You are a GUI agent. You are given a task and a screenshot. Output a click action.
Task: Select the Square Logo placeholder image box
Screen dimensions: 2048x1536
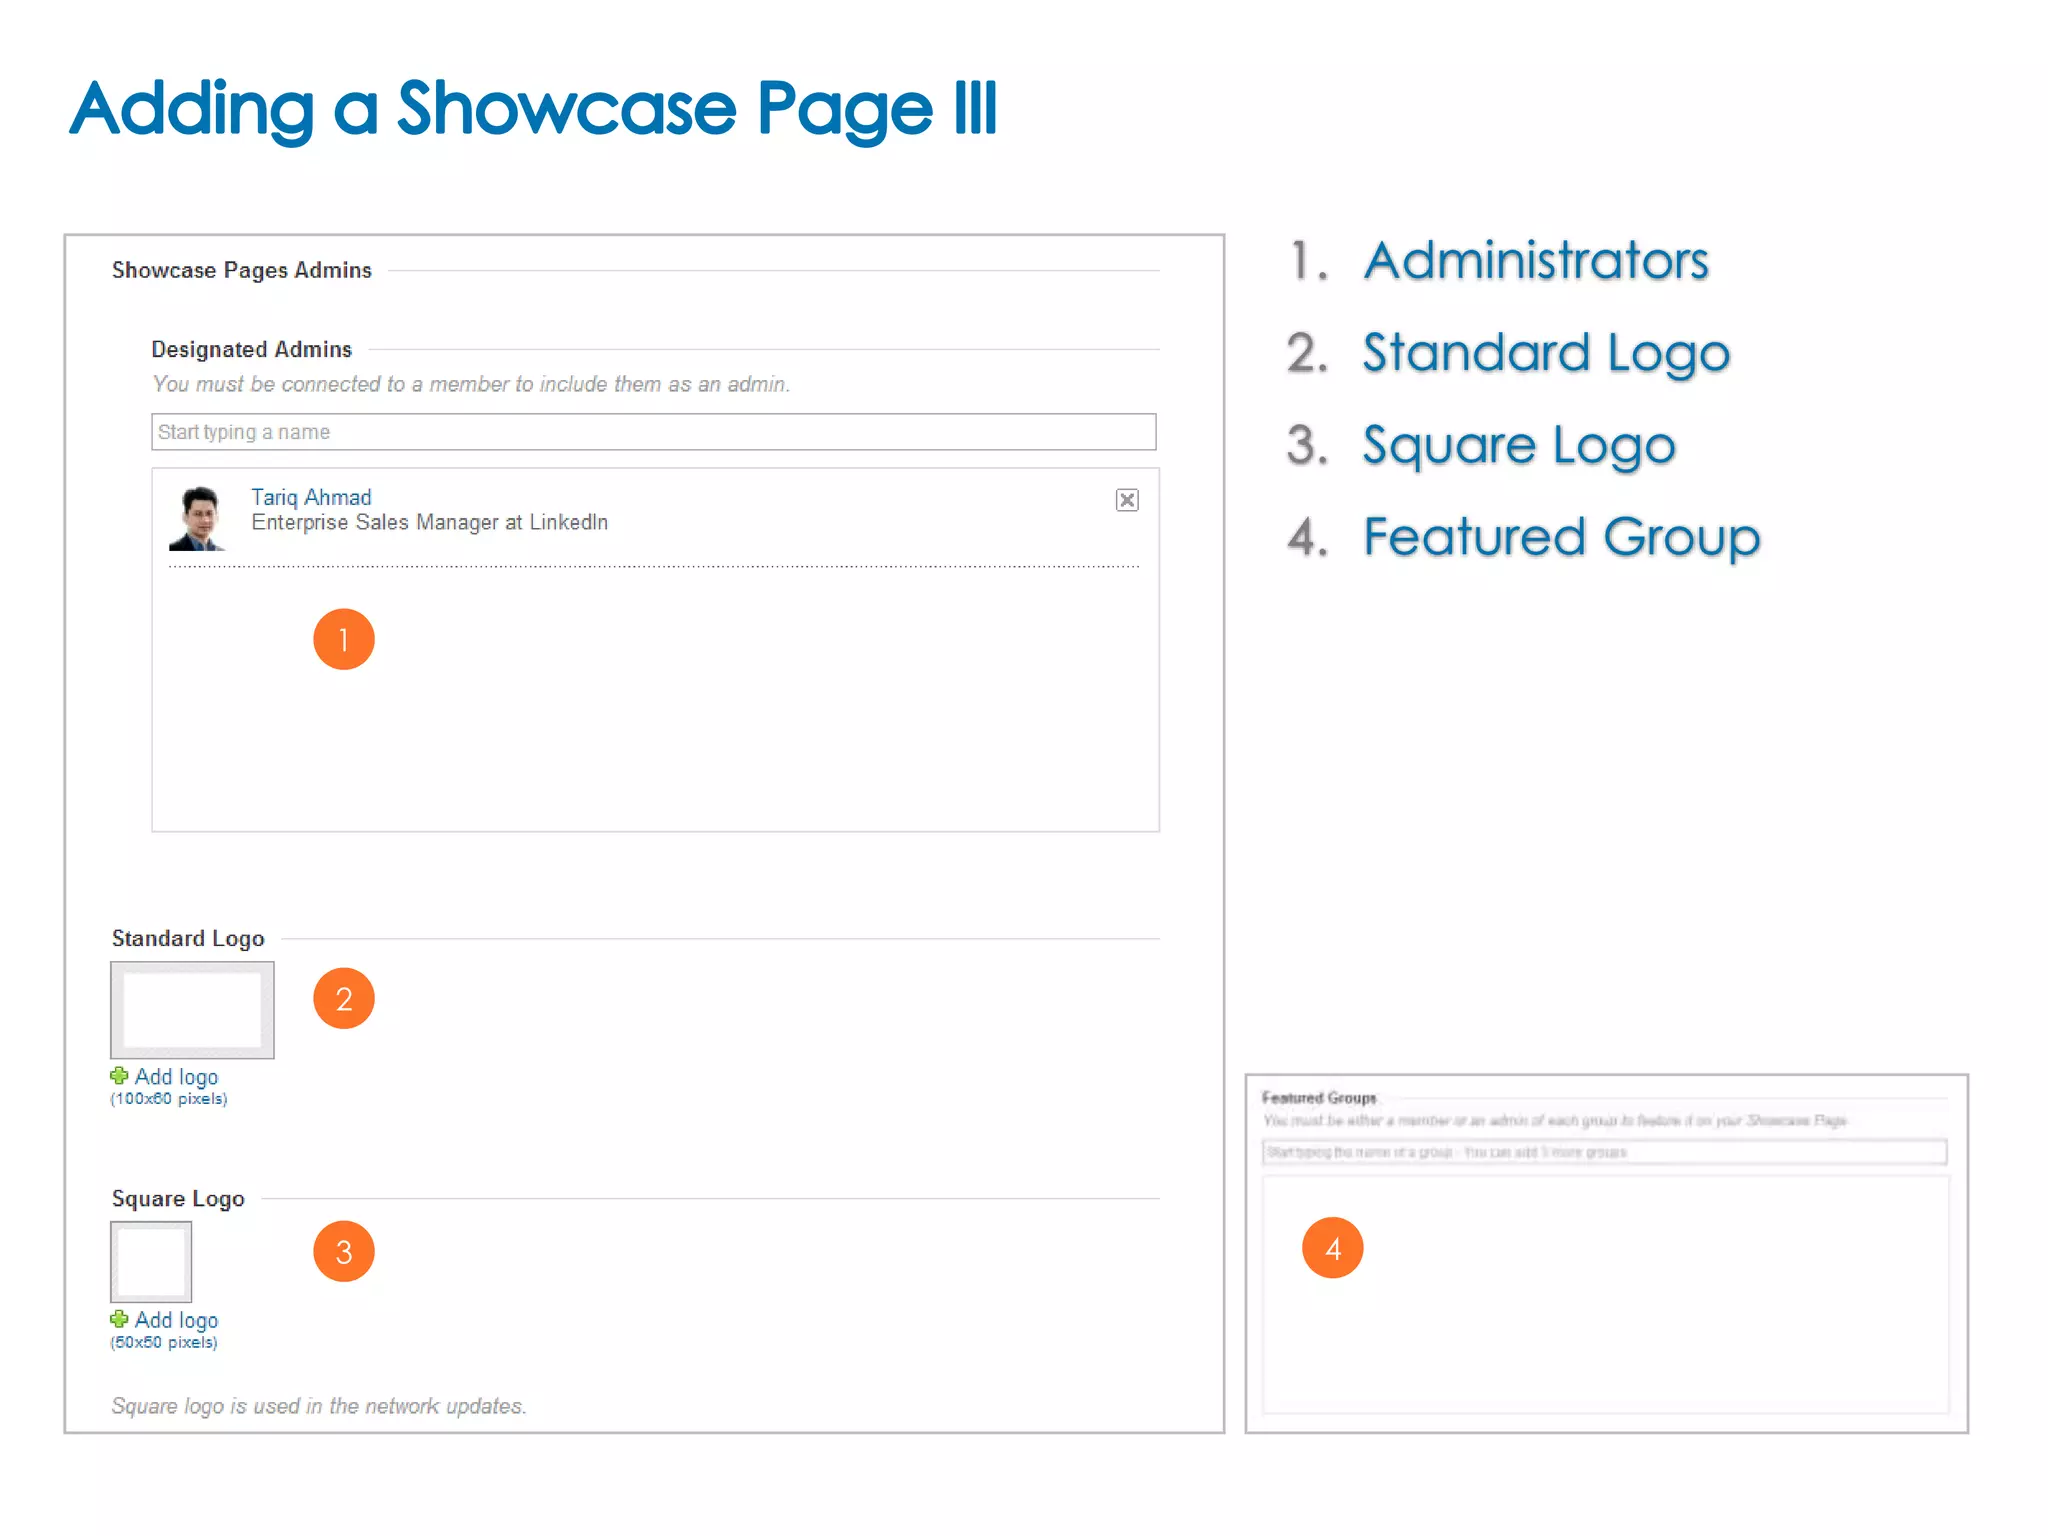pyautogui.click(x=151, y=1261)
